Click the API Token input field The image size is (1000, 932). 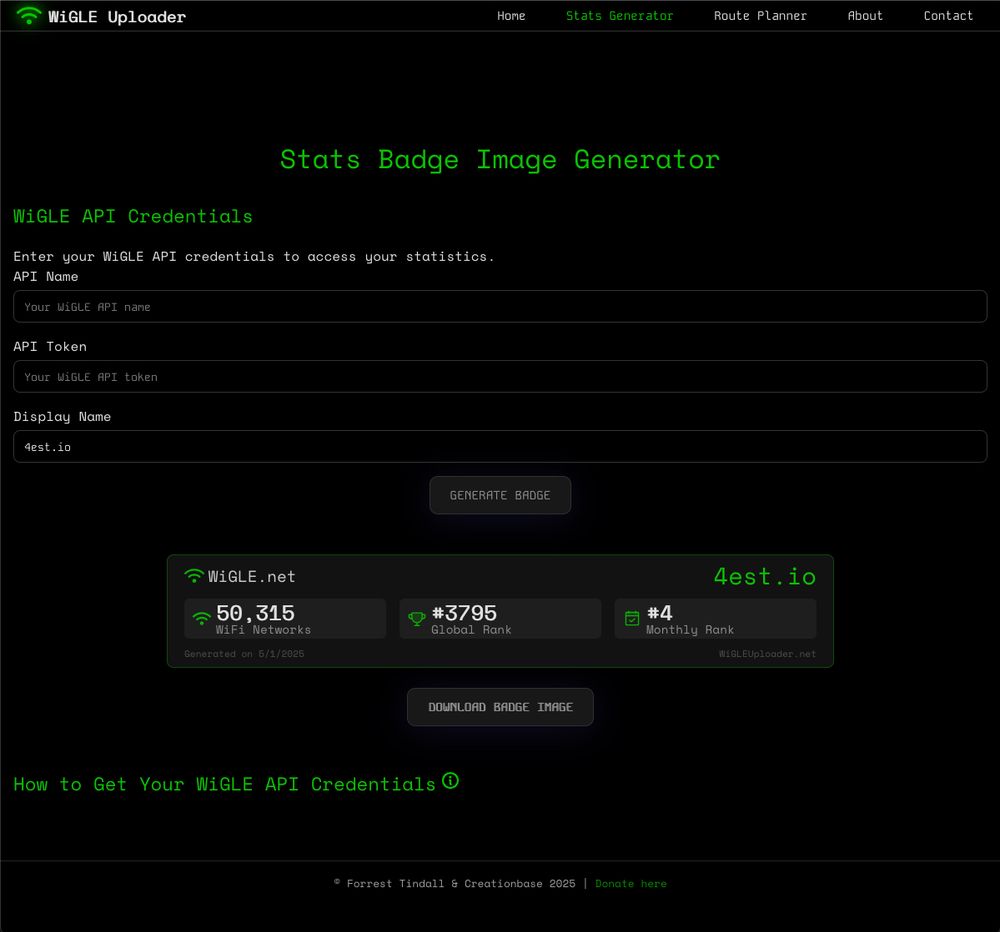500,376
